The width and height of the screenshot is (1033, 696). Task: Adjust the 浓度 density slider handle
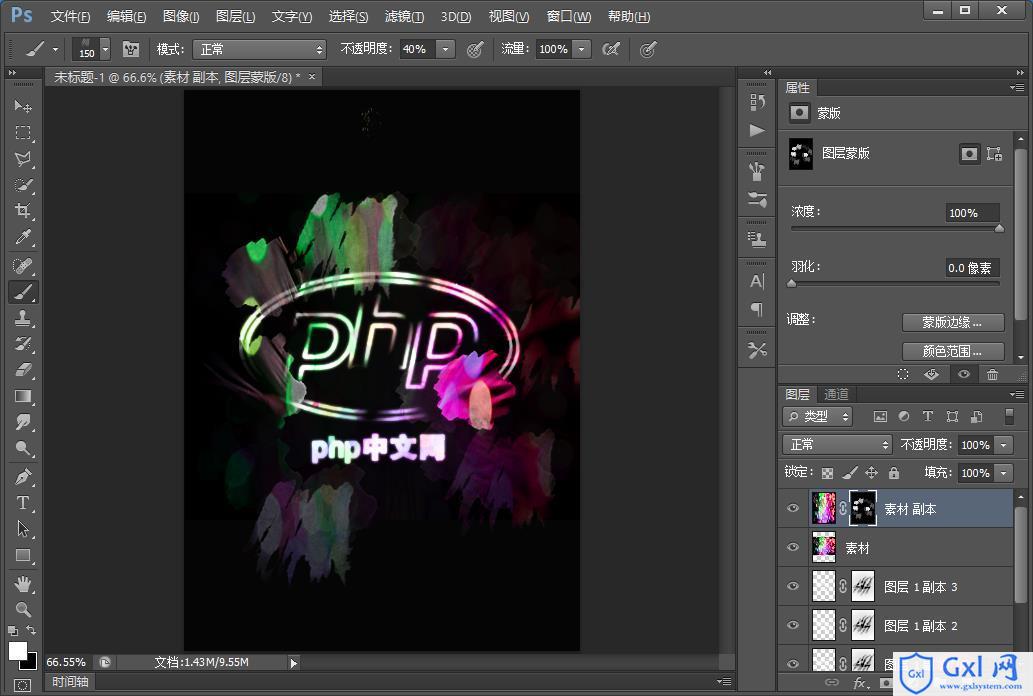click(x=999, y=229)
